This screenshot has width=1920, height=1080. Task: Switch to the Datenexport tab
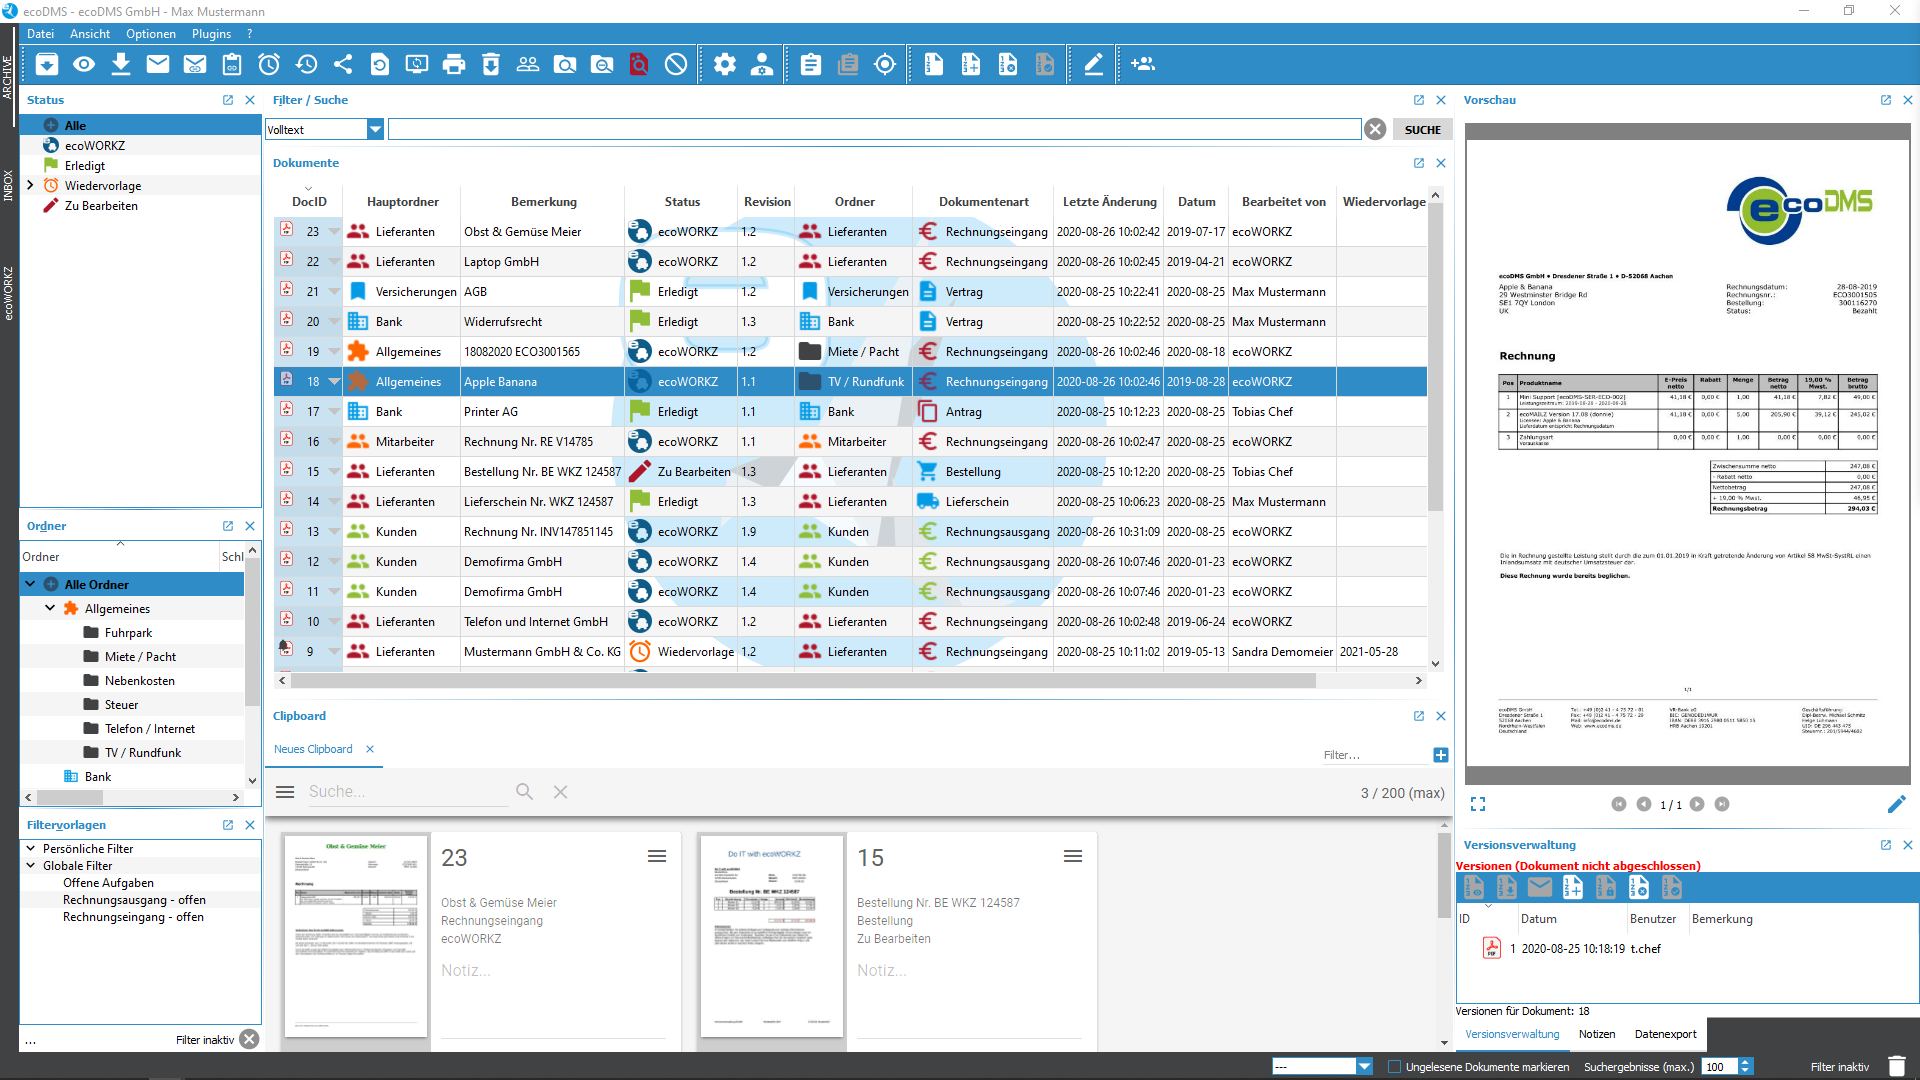pos(1665,1034)
